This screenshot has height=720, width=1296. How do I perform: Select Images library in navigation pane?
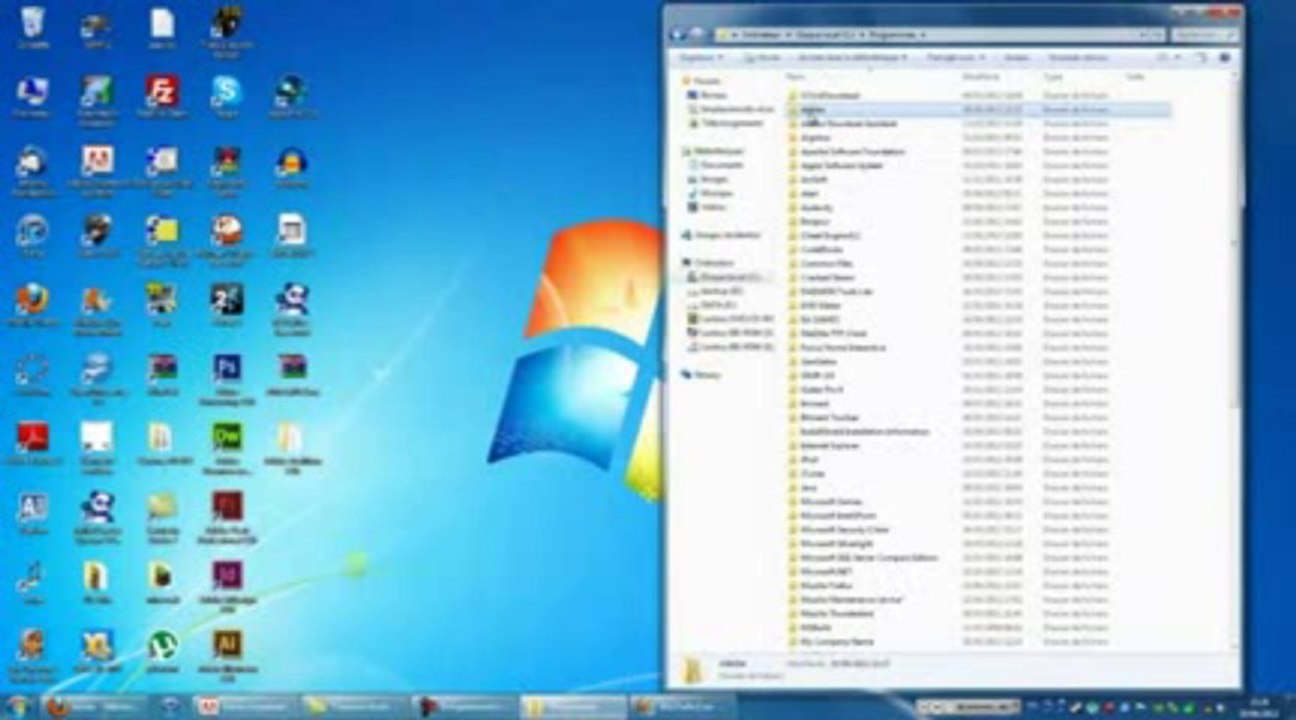click(x=708, y=178)
